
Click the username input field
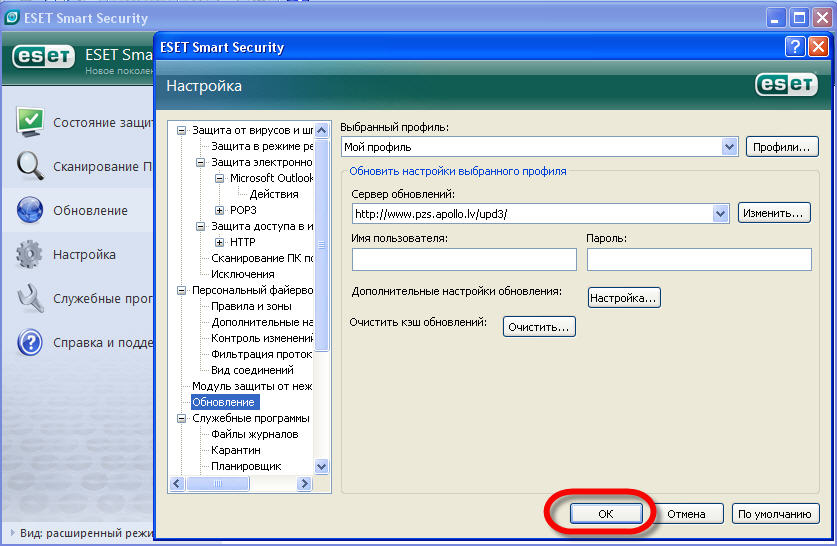464,259
